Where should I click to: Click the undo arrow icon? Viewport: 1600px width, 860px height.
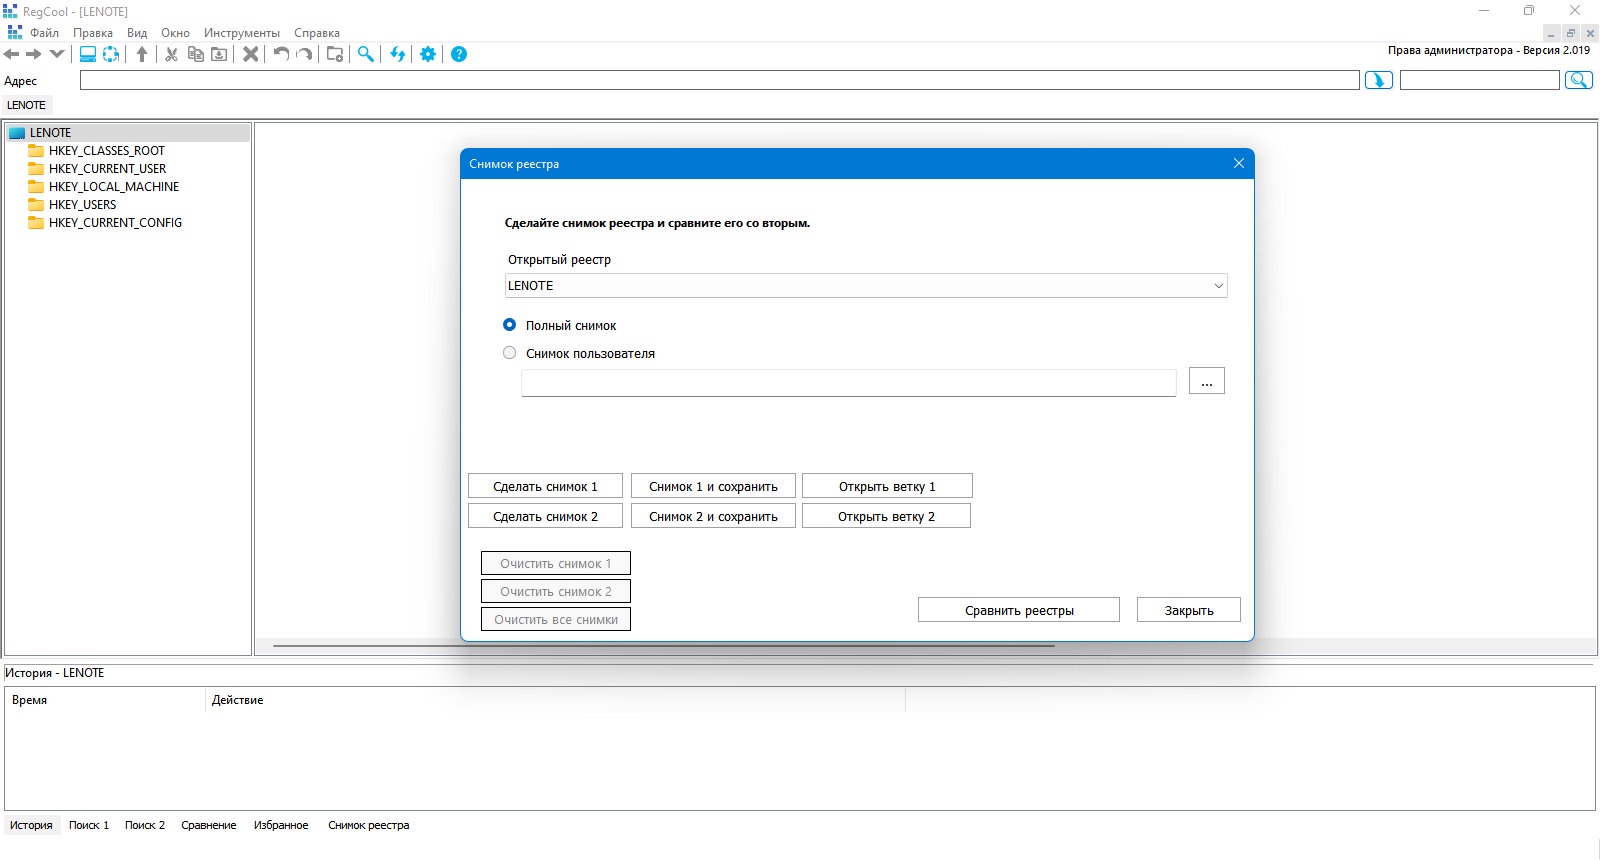(281, 54)
